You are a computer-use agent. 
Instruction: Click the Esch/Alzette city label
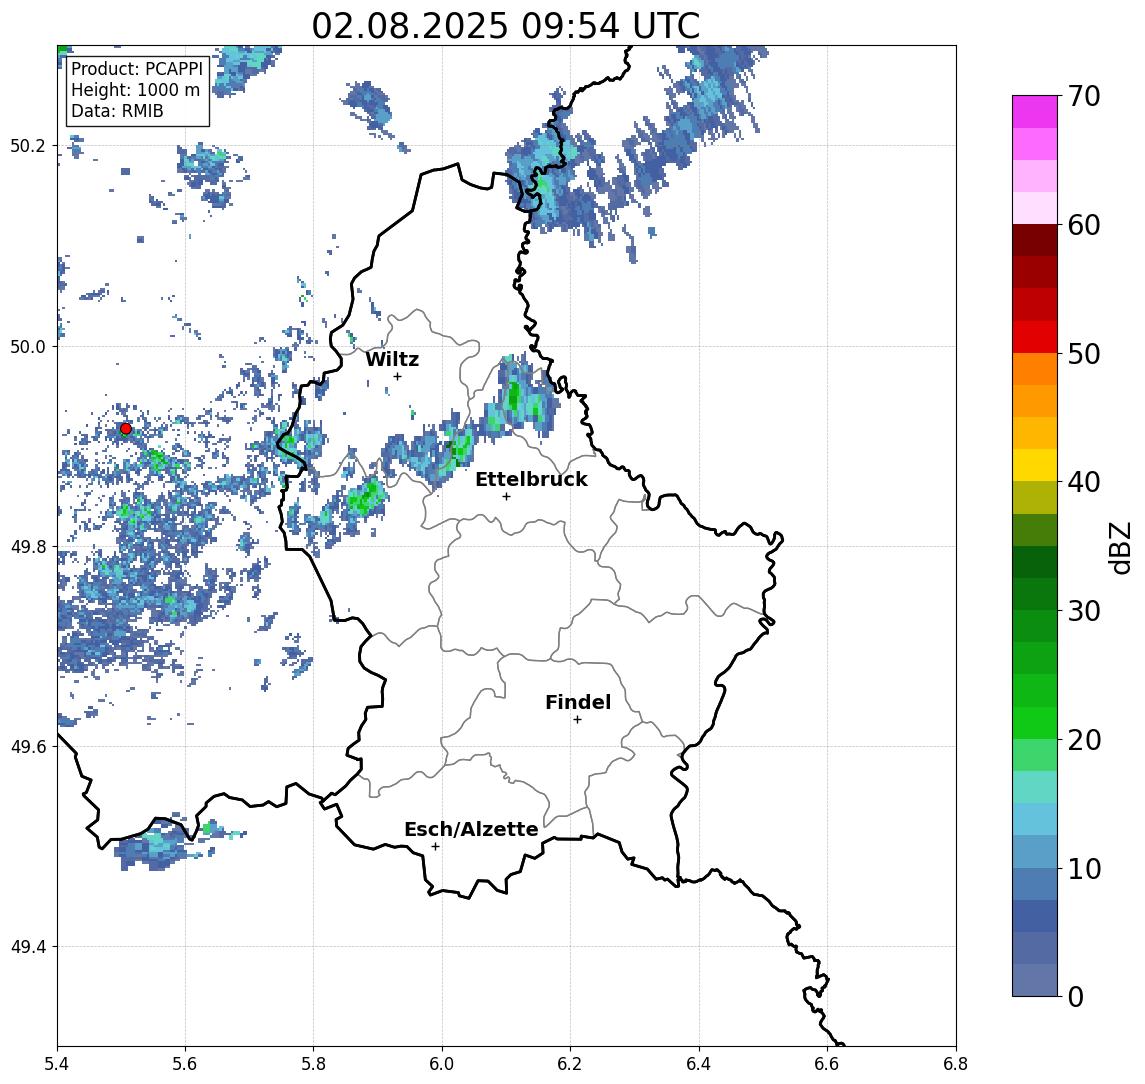(x=471, y=829)
